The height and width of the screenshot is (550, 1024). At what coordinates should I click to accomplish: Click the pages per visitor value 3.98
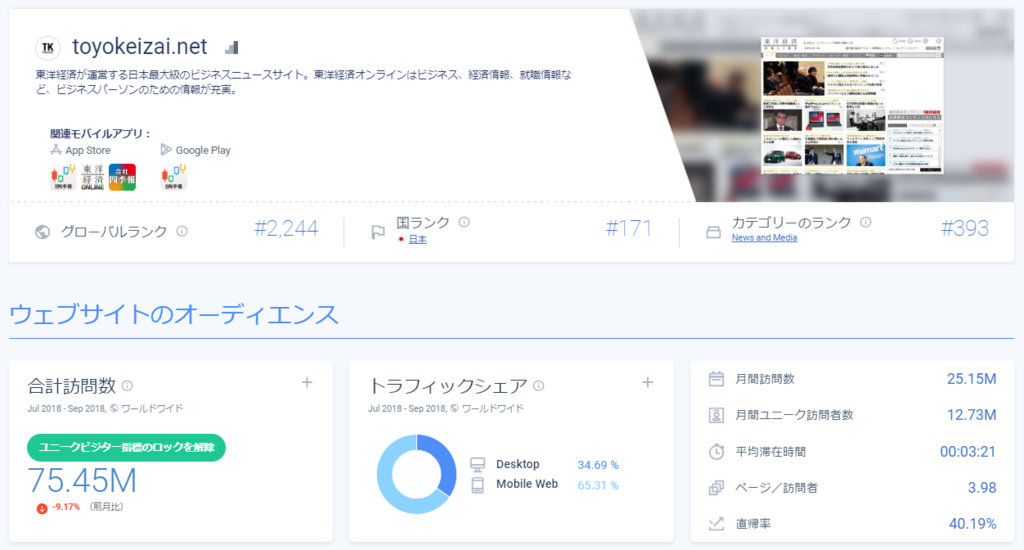[982, 487]
